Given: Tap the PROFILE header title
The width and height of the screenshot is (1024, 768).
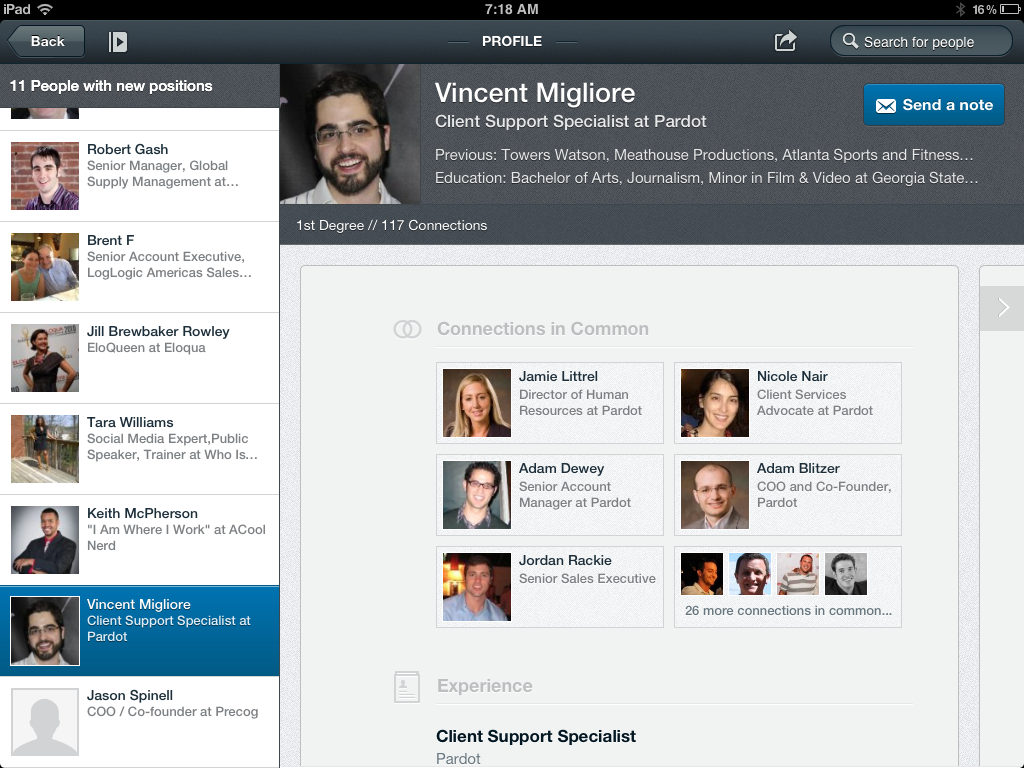Looking at the screenshot, I should 511,41.
